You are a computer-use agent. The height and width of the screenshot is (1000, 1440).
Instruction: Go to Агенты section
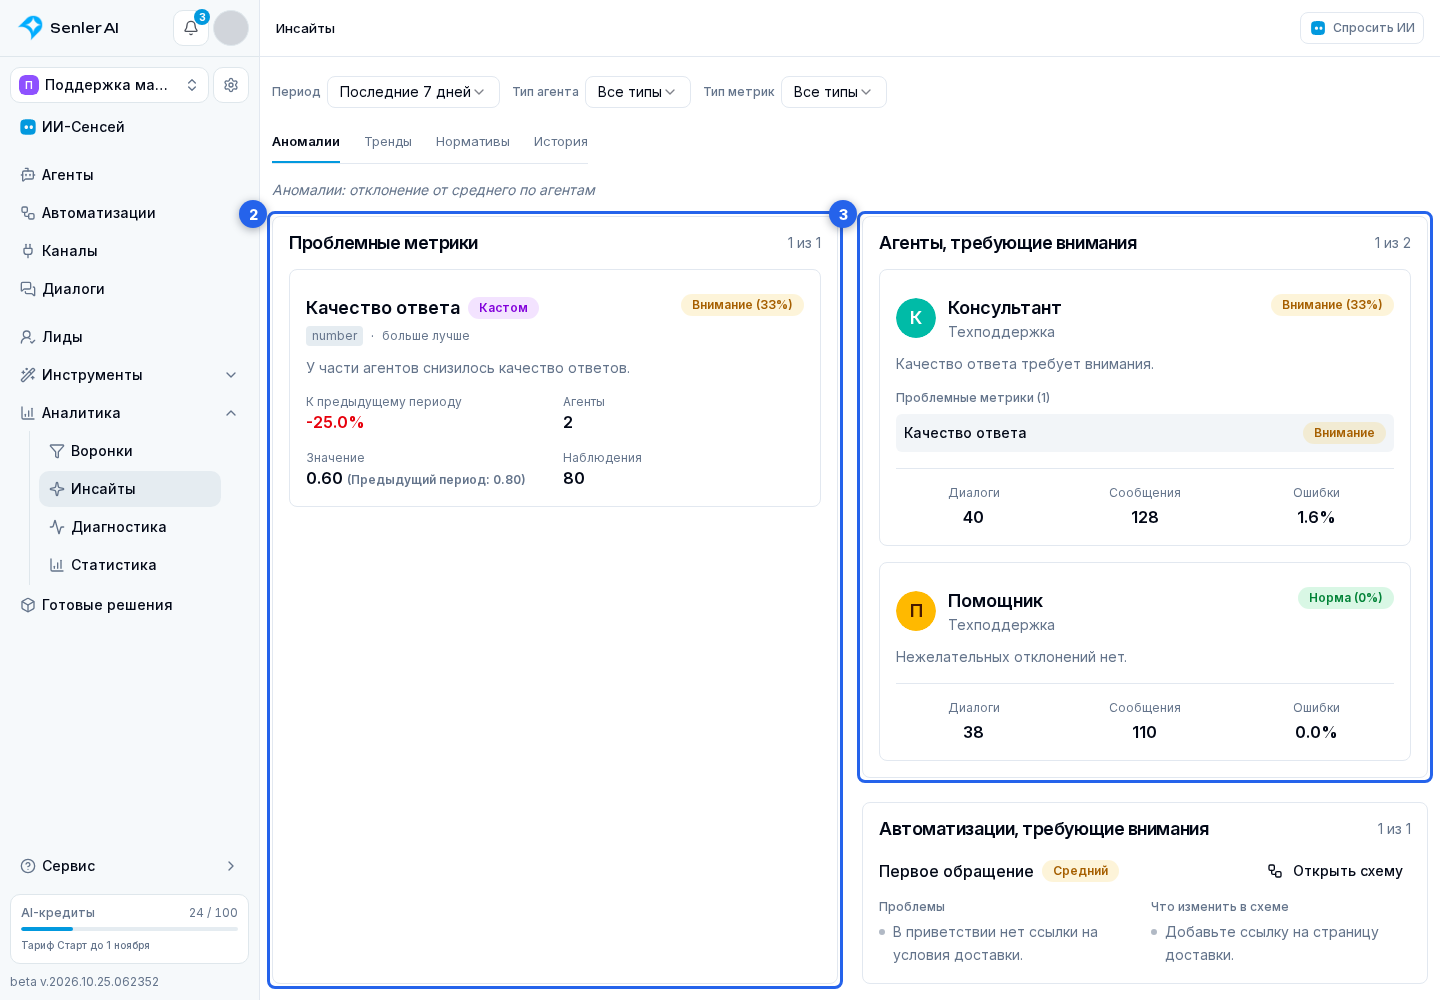[130, 175]
